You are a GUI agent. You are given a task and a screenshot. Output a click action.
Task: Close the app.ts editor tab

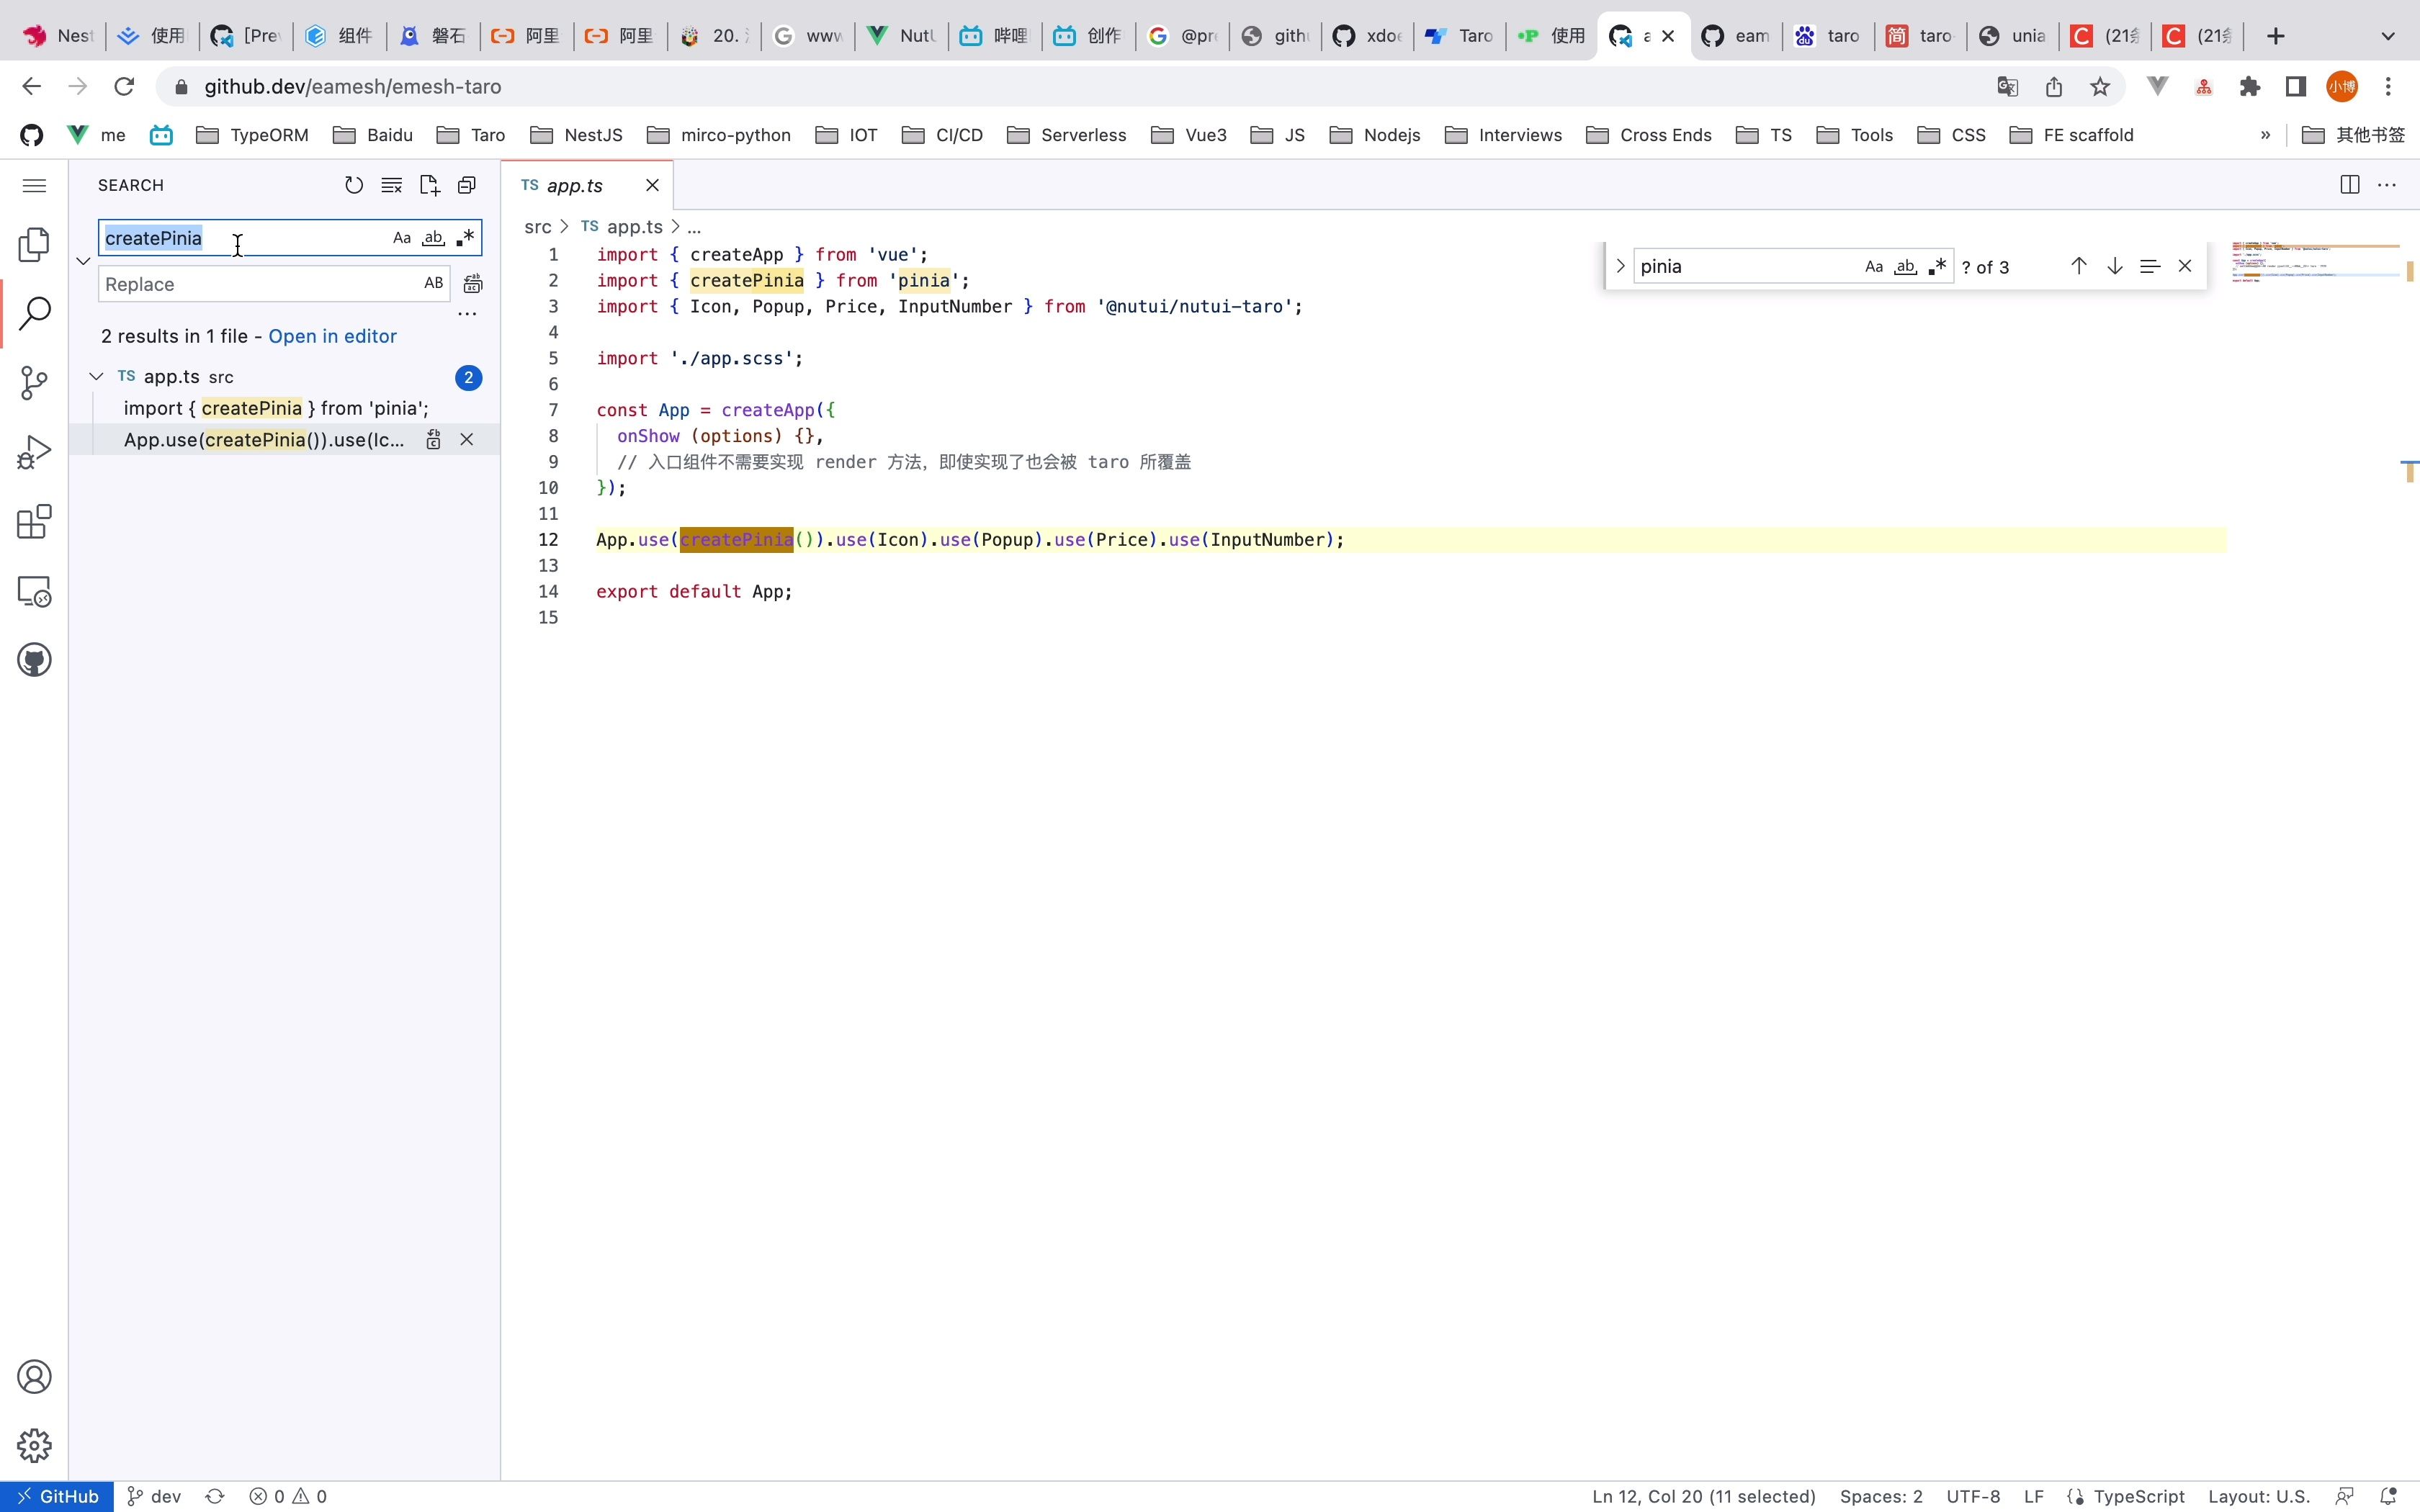[652, 186]
